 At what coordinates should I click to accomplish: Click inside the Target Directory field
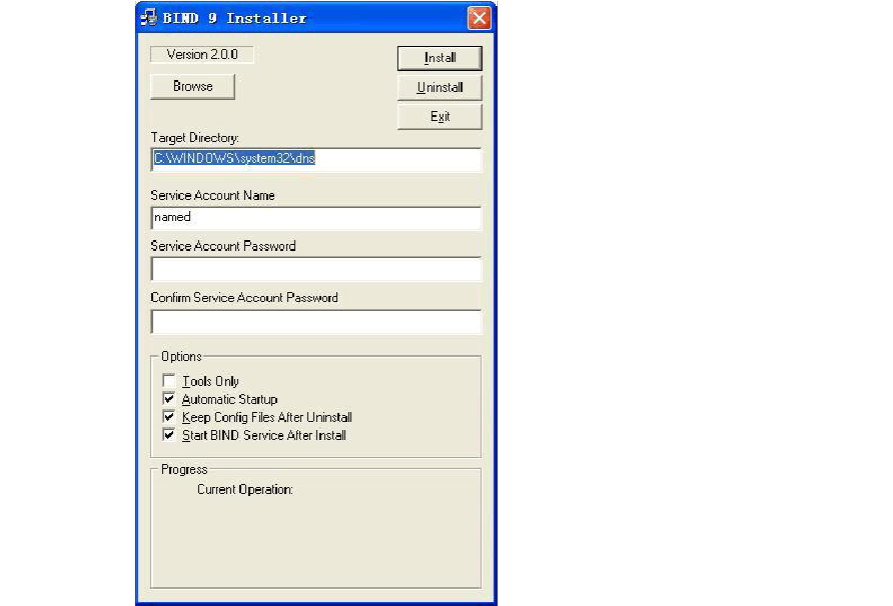315,159
